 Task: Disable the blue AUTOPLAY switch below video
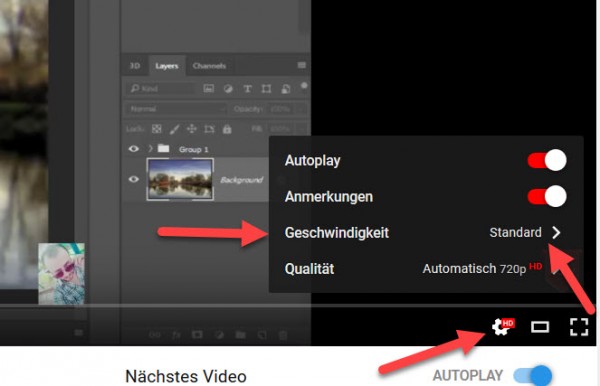[x=533, y=375]
